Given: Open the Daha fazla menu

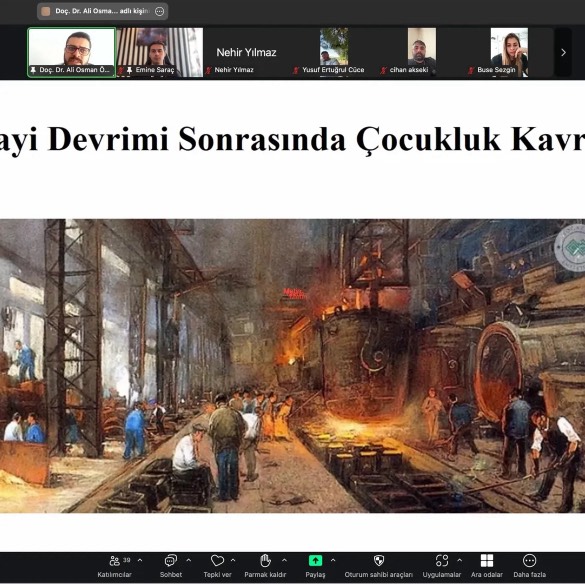Looking at the screenshot, I should tap(529, 566).
